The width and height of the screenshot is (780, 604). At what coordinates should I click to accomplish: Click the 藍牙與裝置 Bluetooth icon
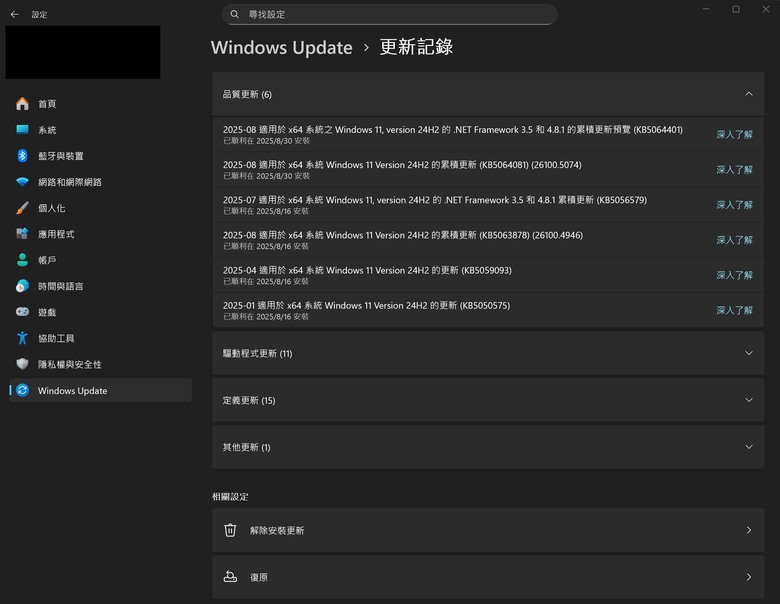click(x=22, y=156)
